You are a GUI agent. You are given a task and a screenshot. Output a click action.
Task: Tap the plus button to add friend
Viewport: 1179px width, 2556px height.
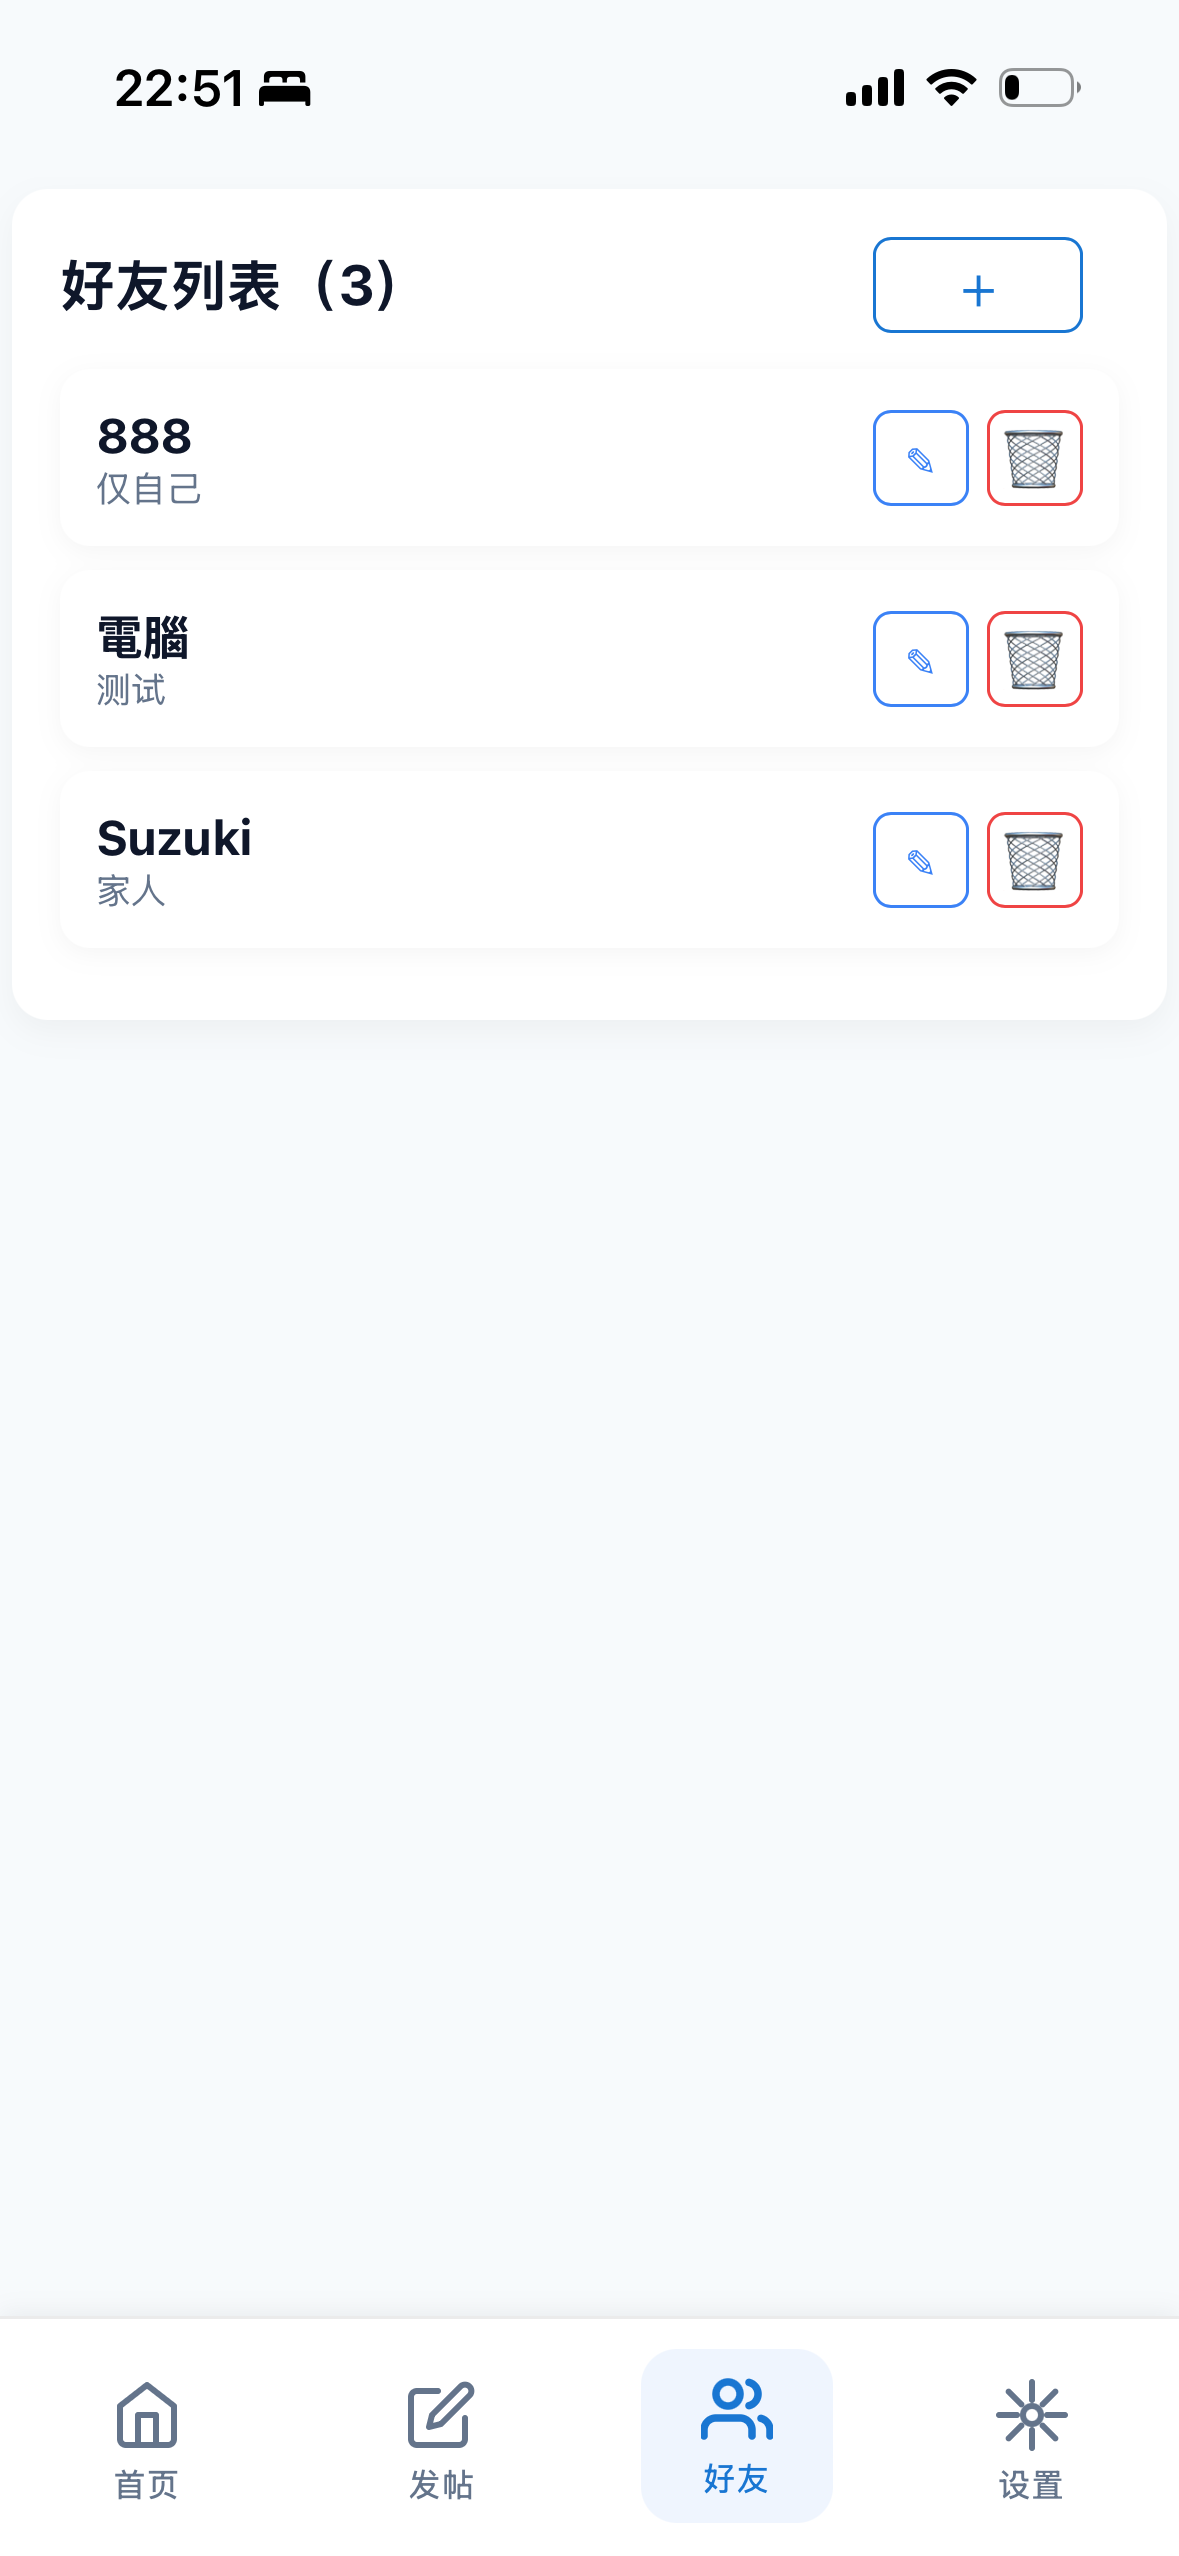click(977, 286)
